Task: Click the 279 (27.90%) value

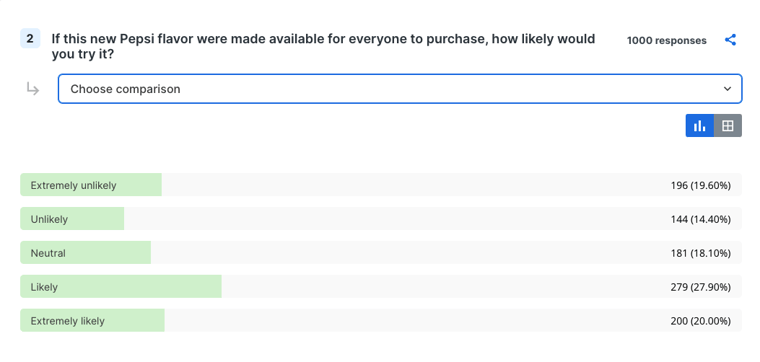Action: pos(701,287)
